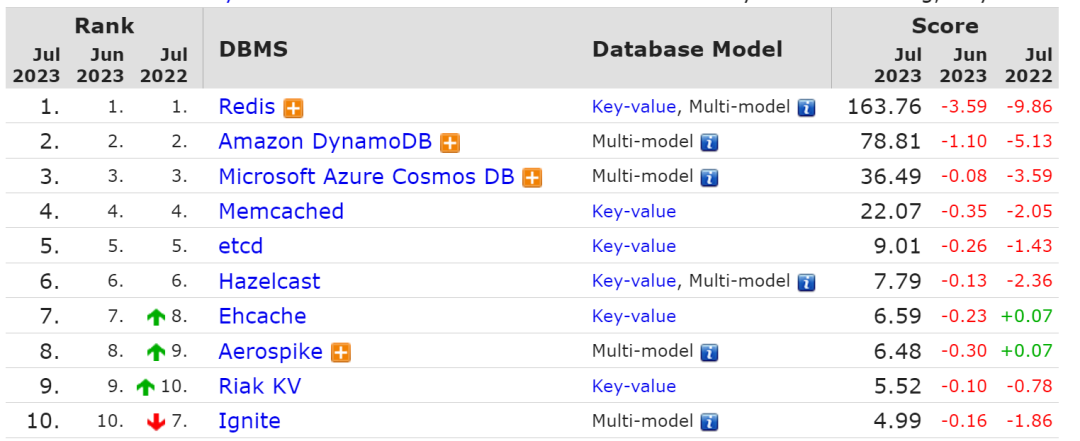Open the Memcached link
This screenshot has height=441, width=1080.
[x=281, y=212]
